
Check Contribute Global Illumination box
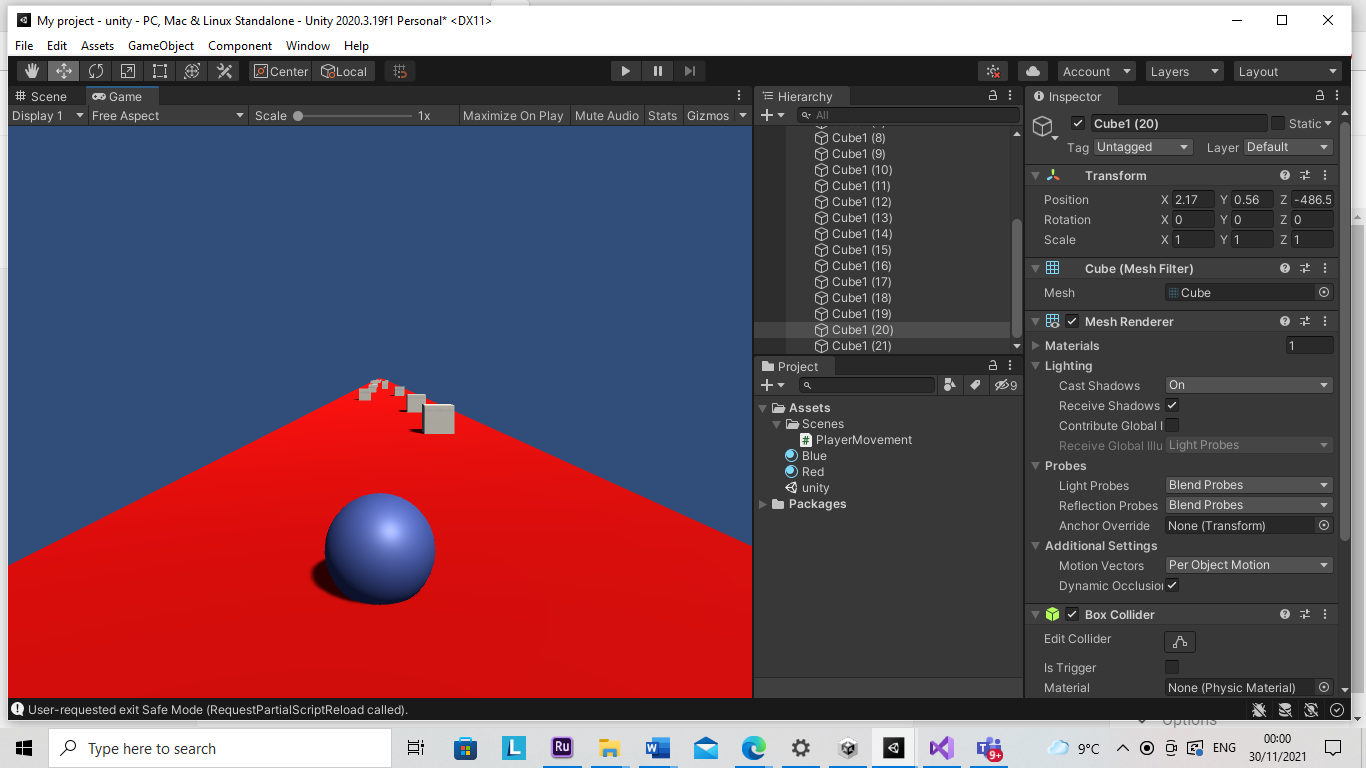pyautogui.click(x=1172, y=425)
